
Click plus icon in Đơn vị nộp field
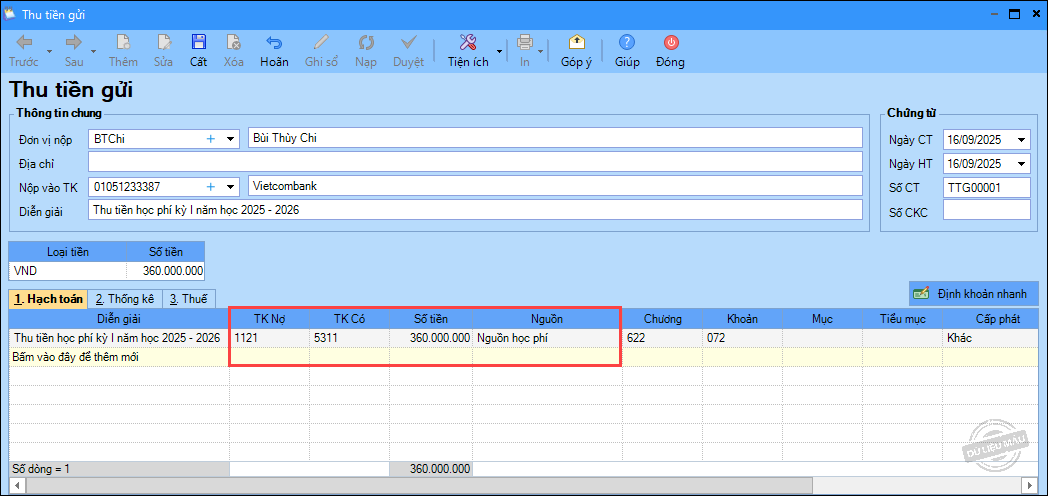click(x=211, y=138)
